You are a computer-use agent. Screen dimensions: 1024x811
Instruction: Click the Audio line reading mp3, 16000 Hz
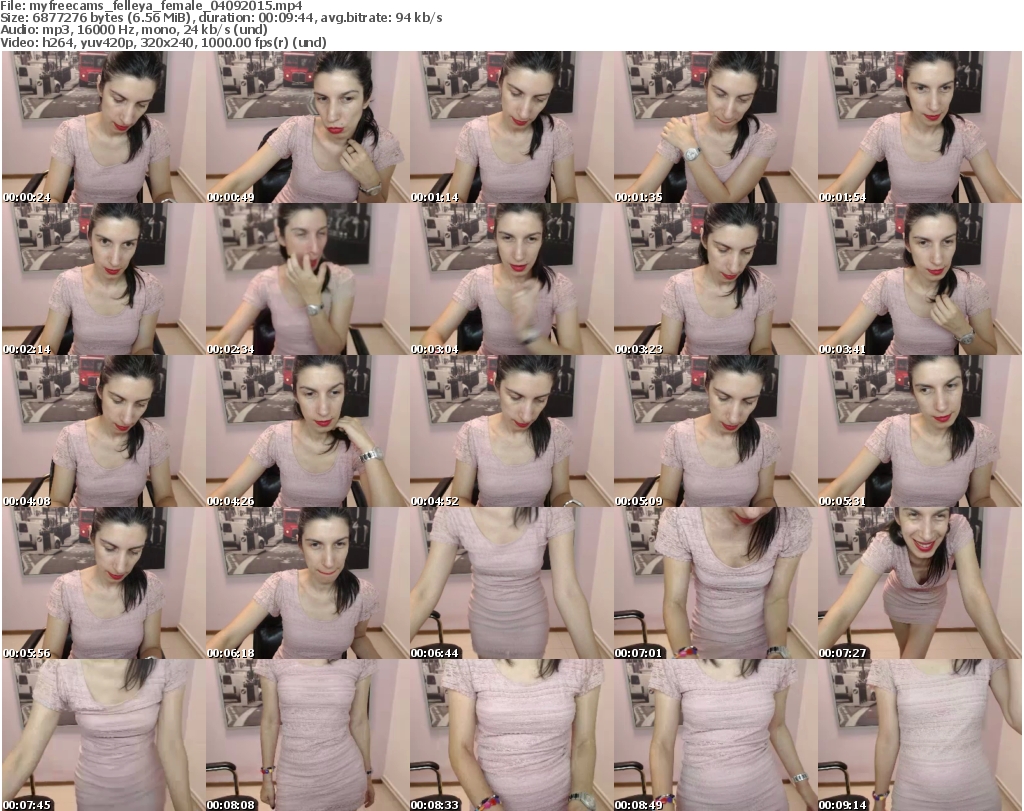click(134, 30)
